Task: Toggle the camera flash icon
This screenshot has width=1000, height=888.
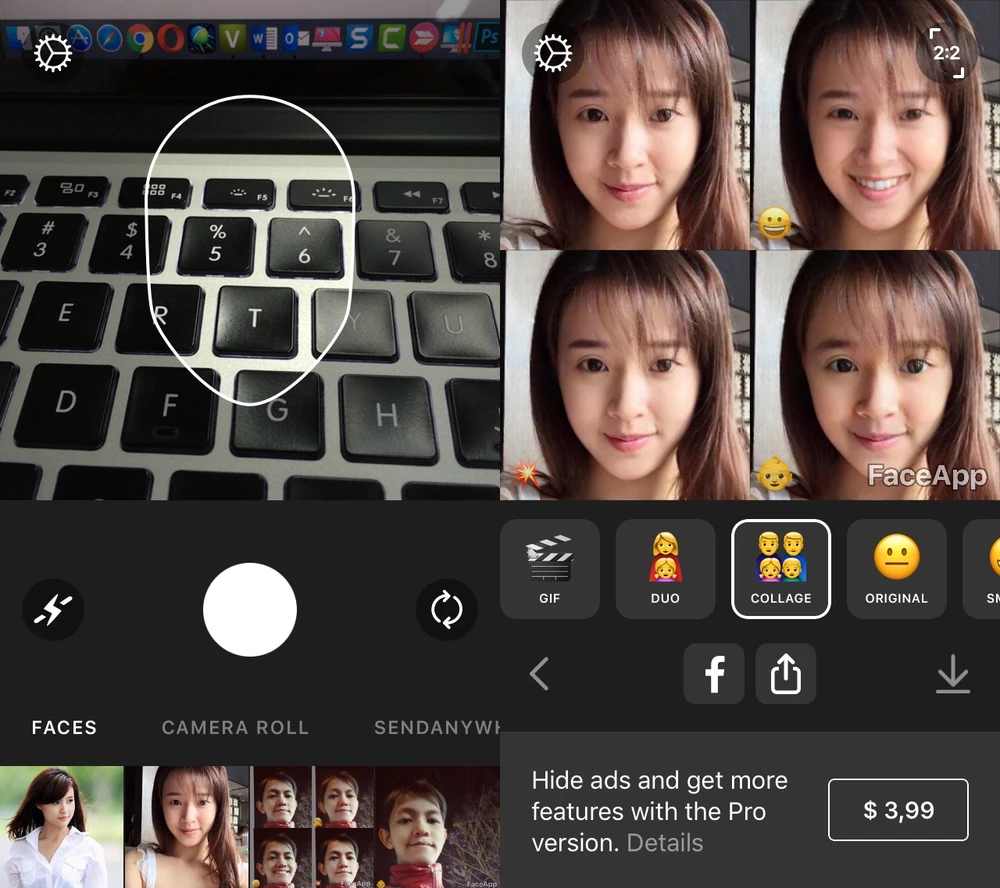Action: point(53,609)
